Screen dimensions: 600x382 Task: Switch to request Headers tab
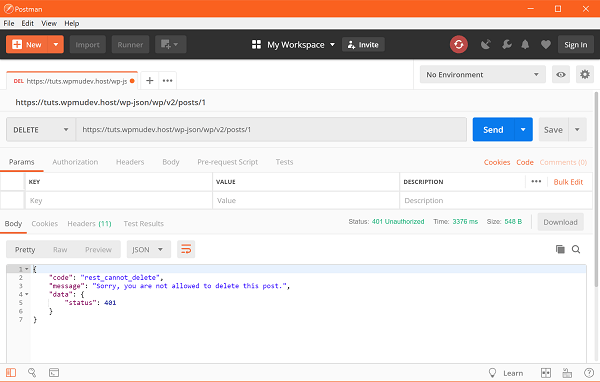(130, 162)
